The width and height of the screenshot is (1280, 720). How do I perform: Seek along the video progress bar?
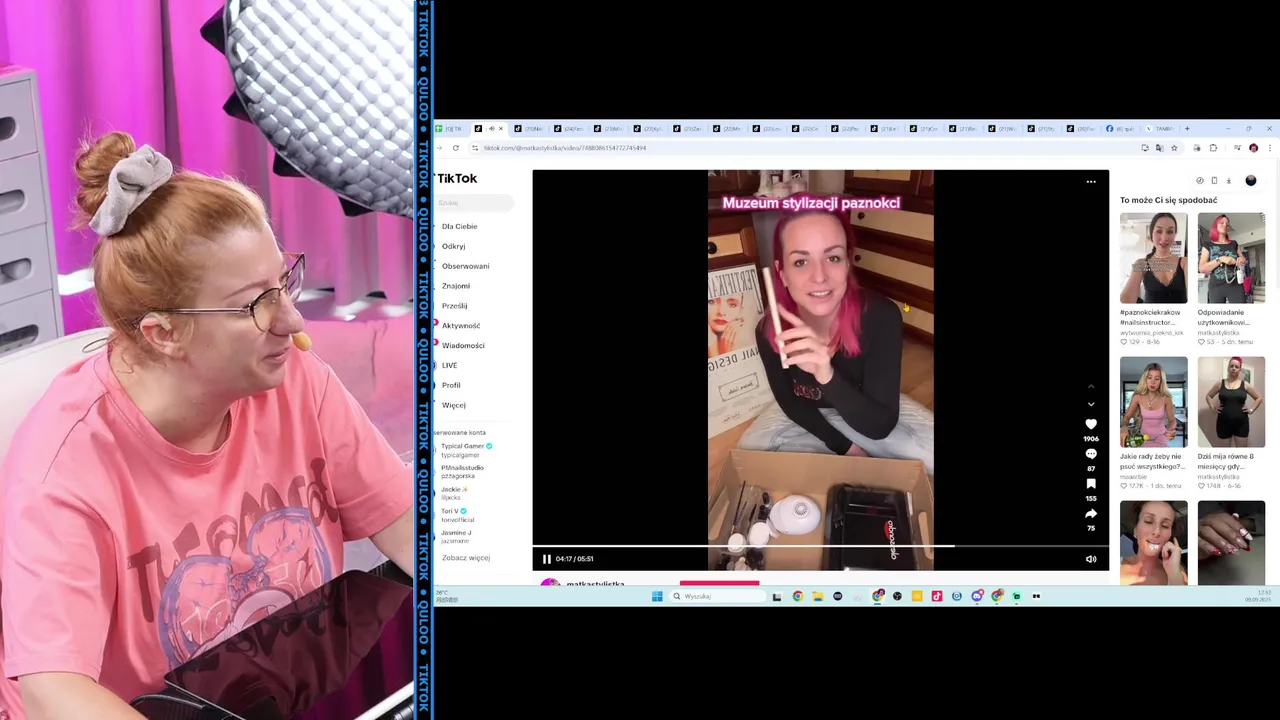(820, 547)
